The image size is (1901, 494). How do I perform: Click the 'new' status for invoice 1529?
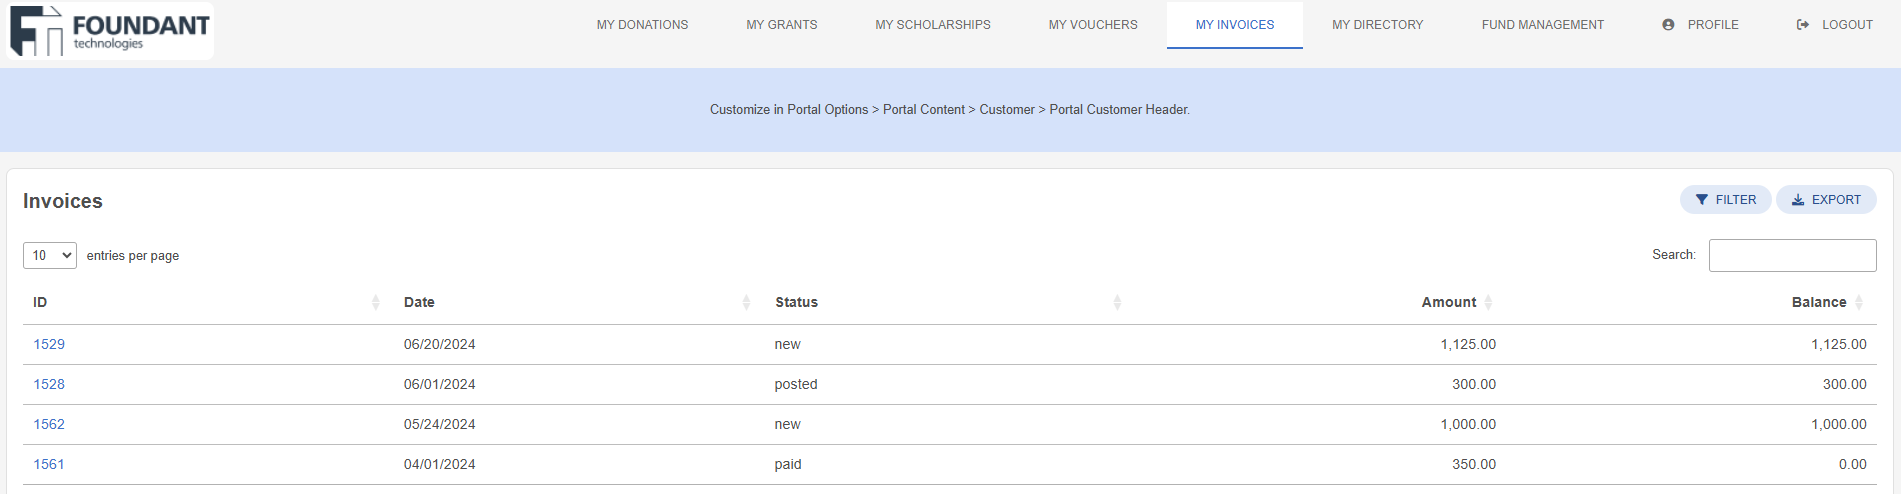(788, 344)
